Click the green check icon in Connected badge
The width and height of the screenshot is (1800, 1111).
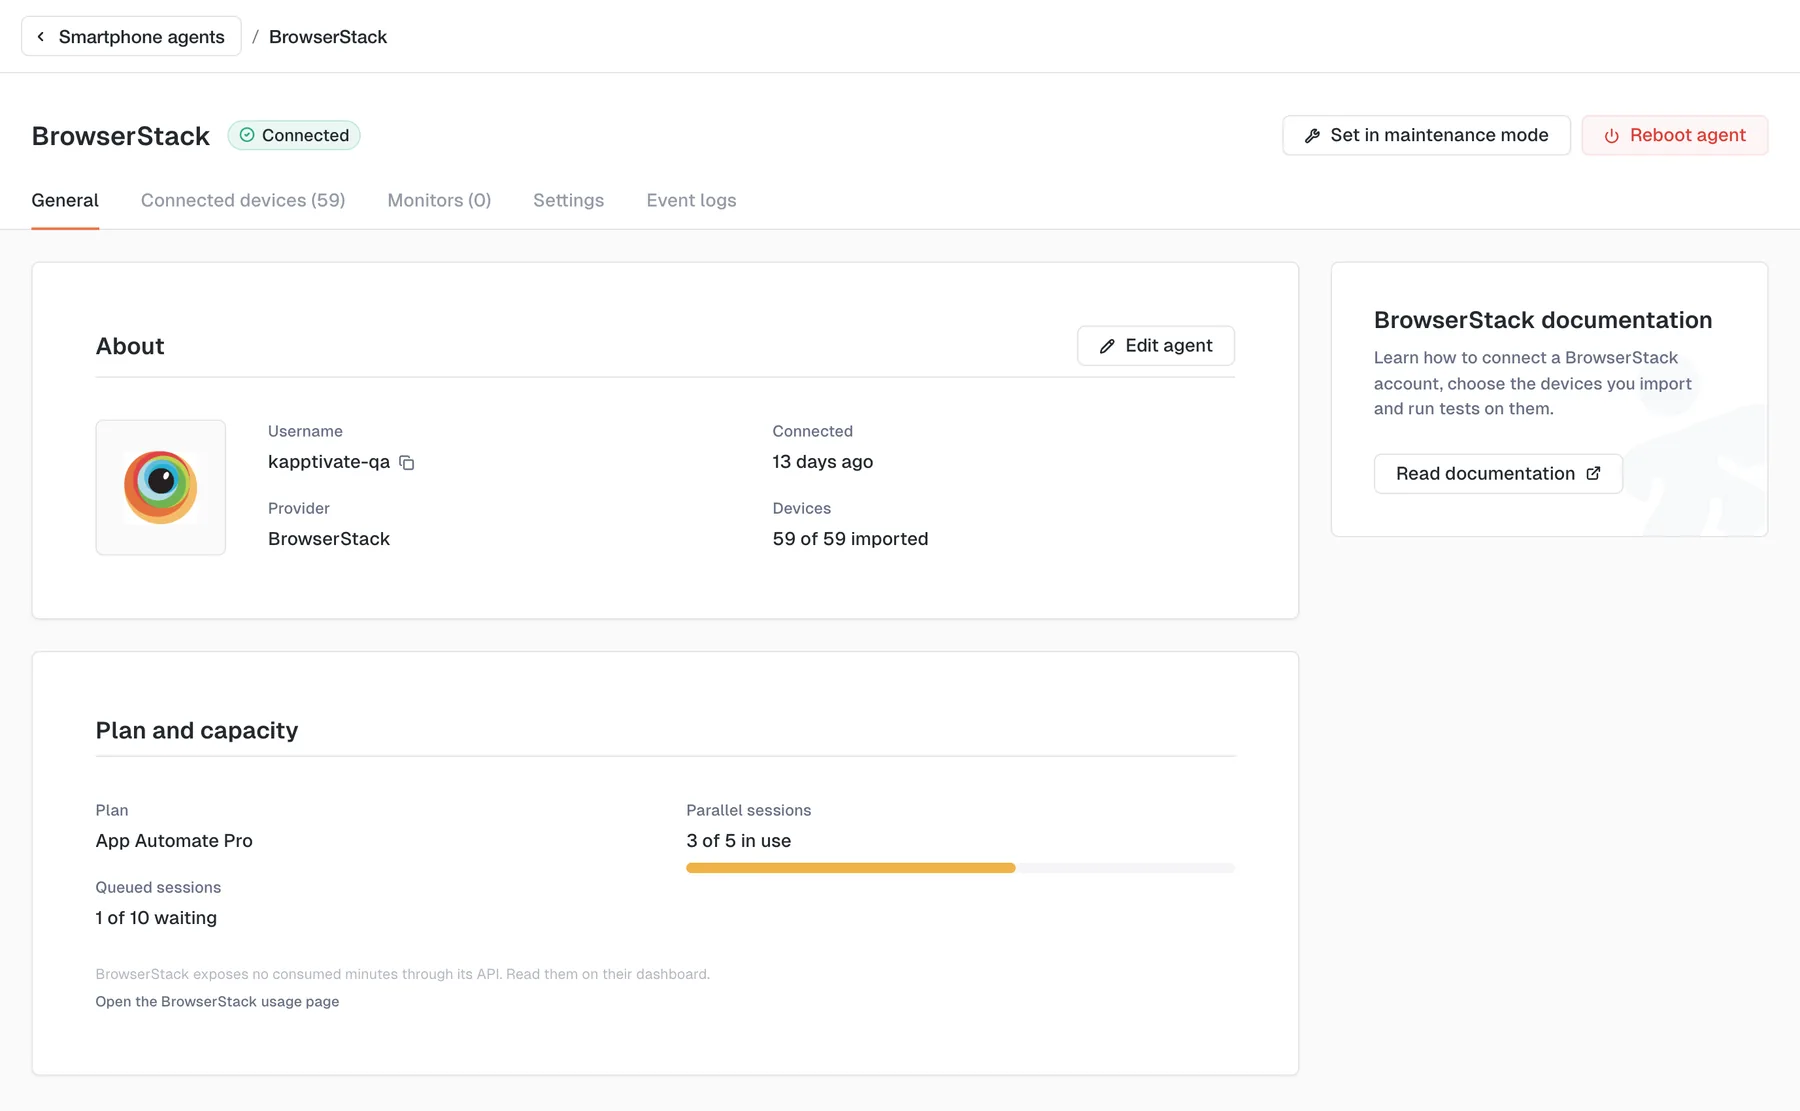247,135
